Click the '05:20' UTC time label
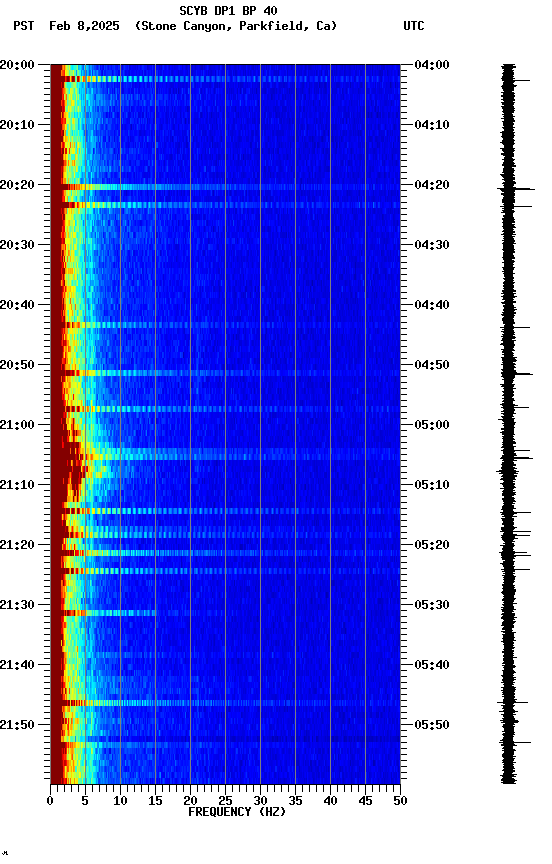This screenshot has width=552, height=864. pos(432,545)
